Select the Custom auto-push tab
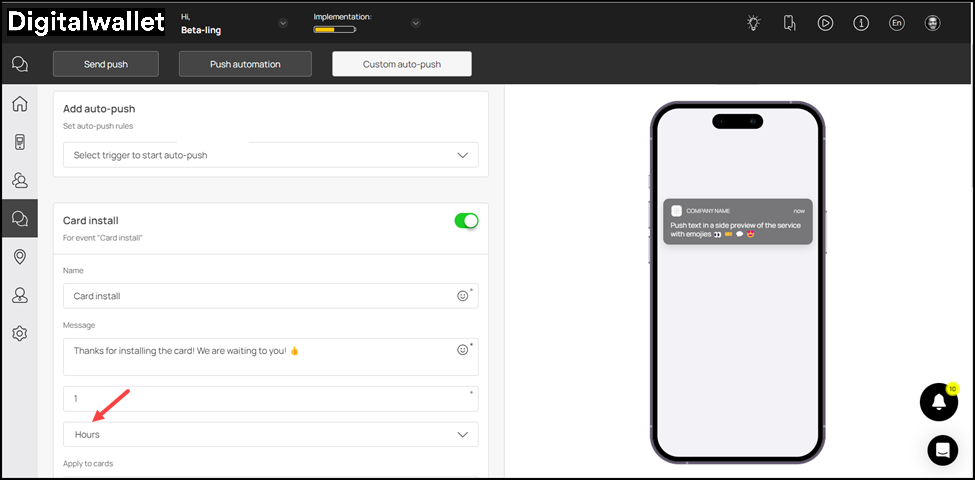Viewport: 975px width, 480px height. coord(401,64)
